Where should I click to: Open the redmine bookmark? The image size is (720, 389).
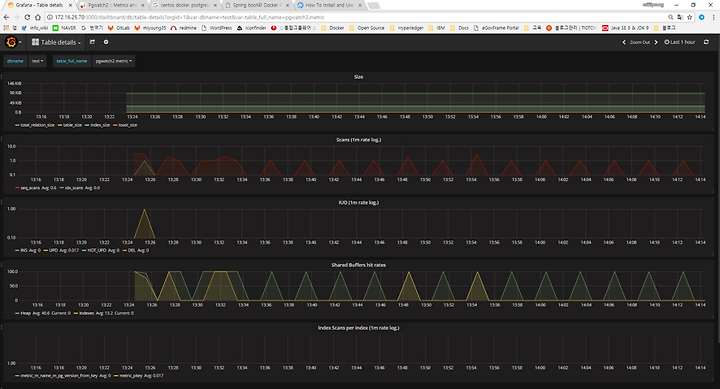184,28
